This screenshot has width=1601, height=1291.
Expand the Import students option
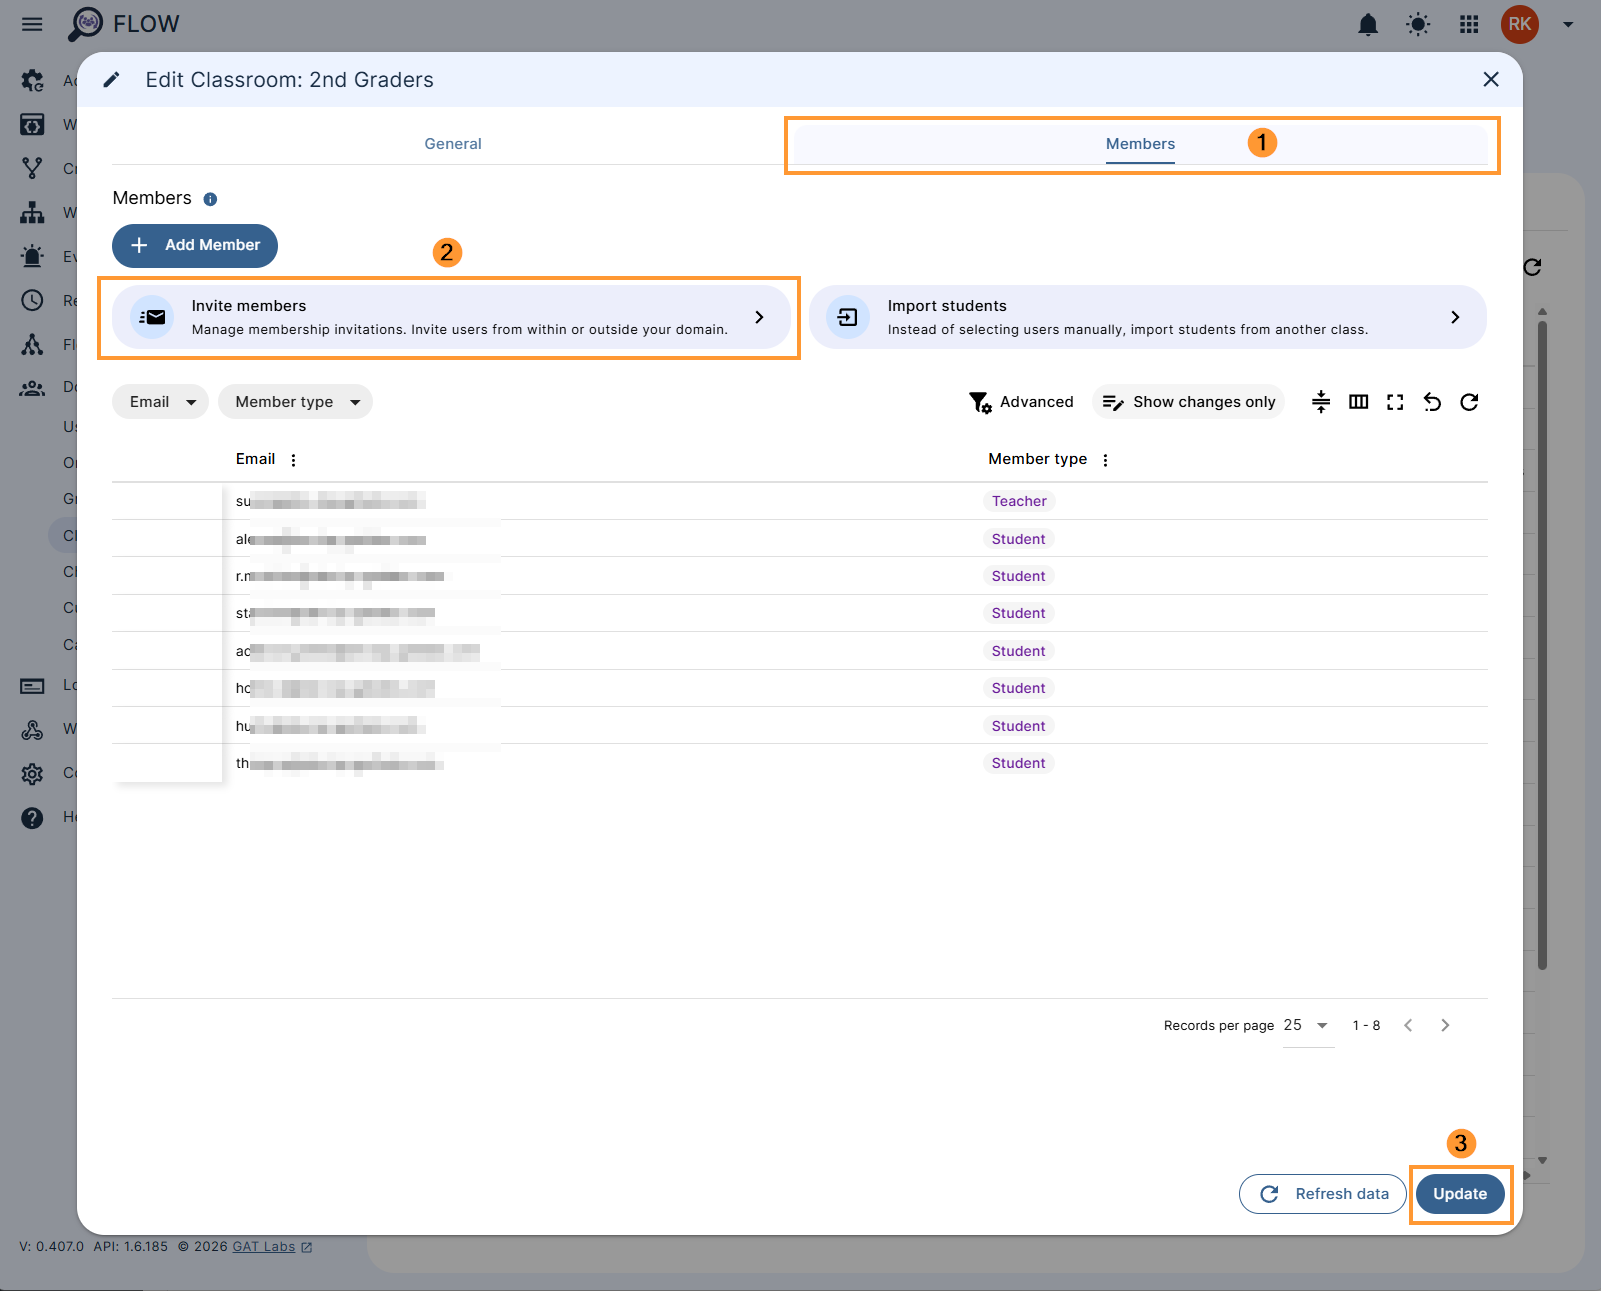pyautogui.click(x=1147, y=317)
